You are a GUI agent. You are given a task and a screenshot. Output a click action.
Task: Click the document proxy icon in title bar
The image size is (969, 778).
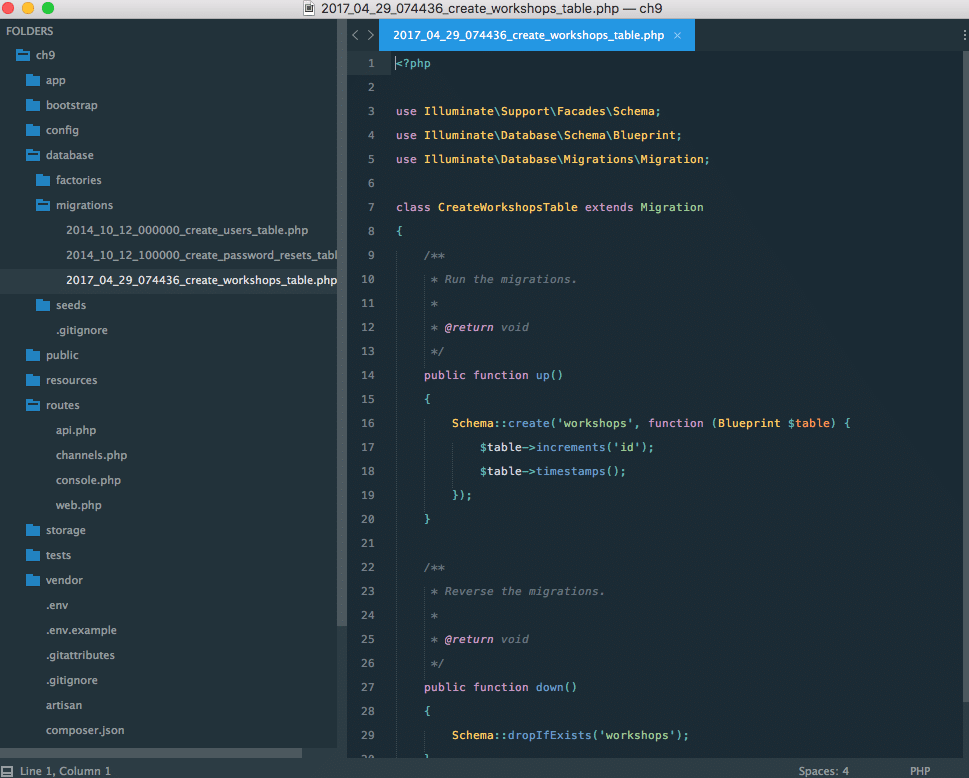(309, 9)
